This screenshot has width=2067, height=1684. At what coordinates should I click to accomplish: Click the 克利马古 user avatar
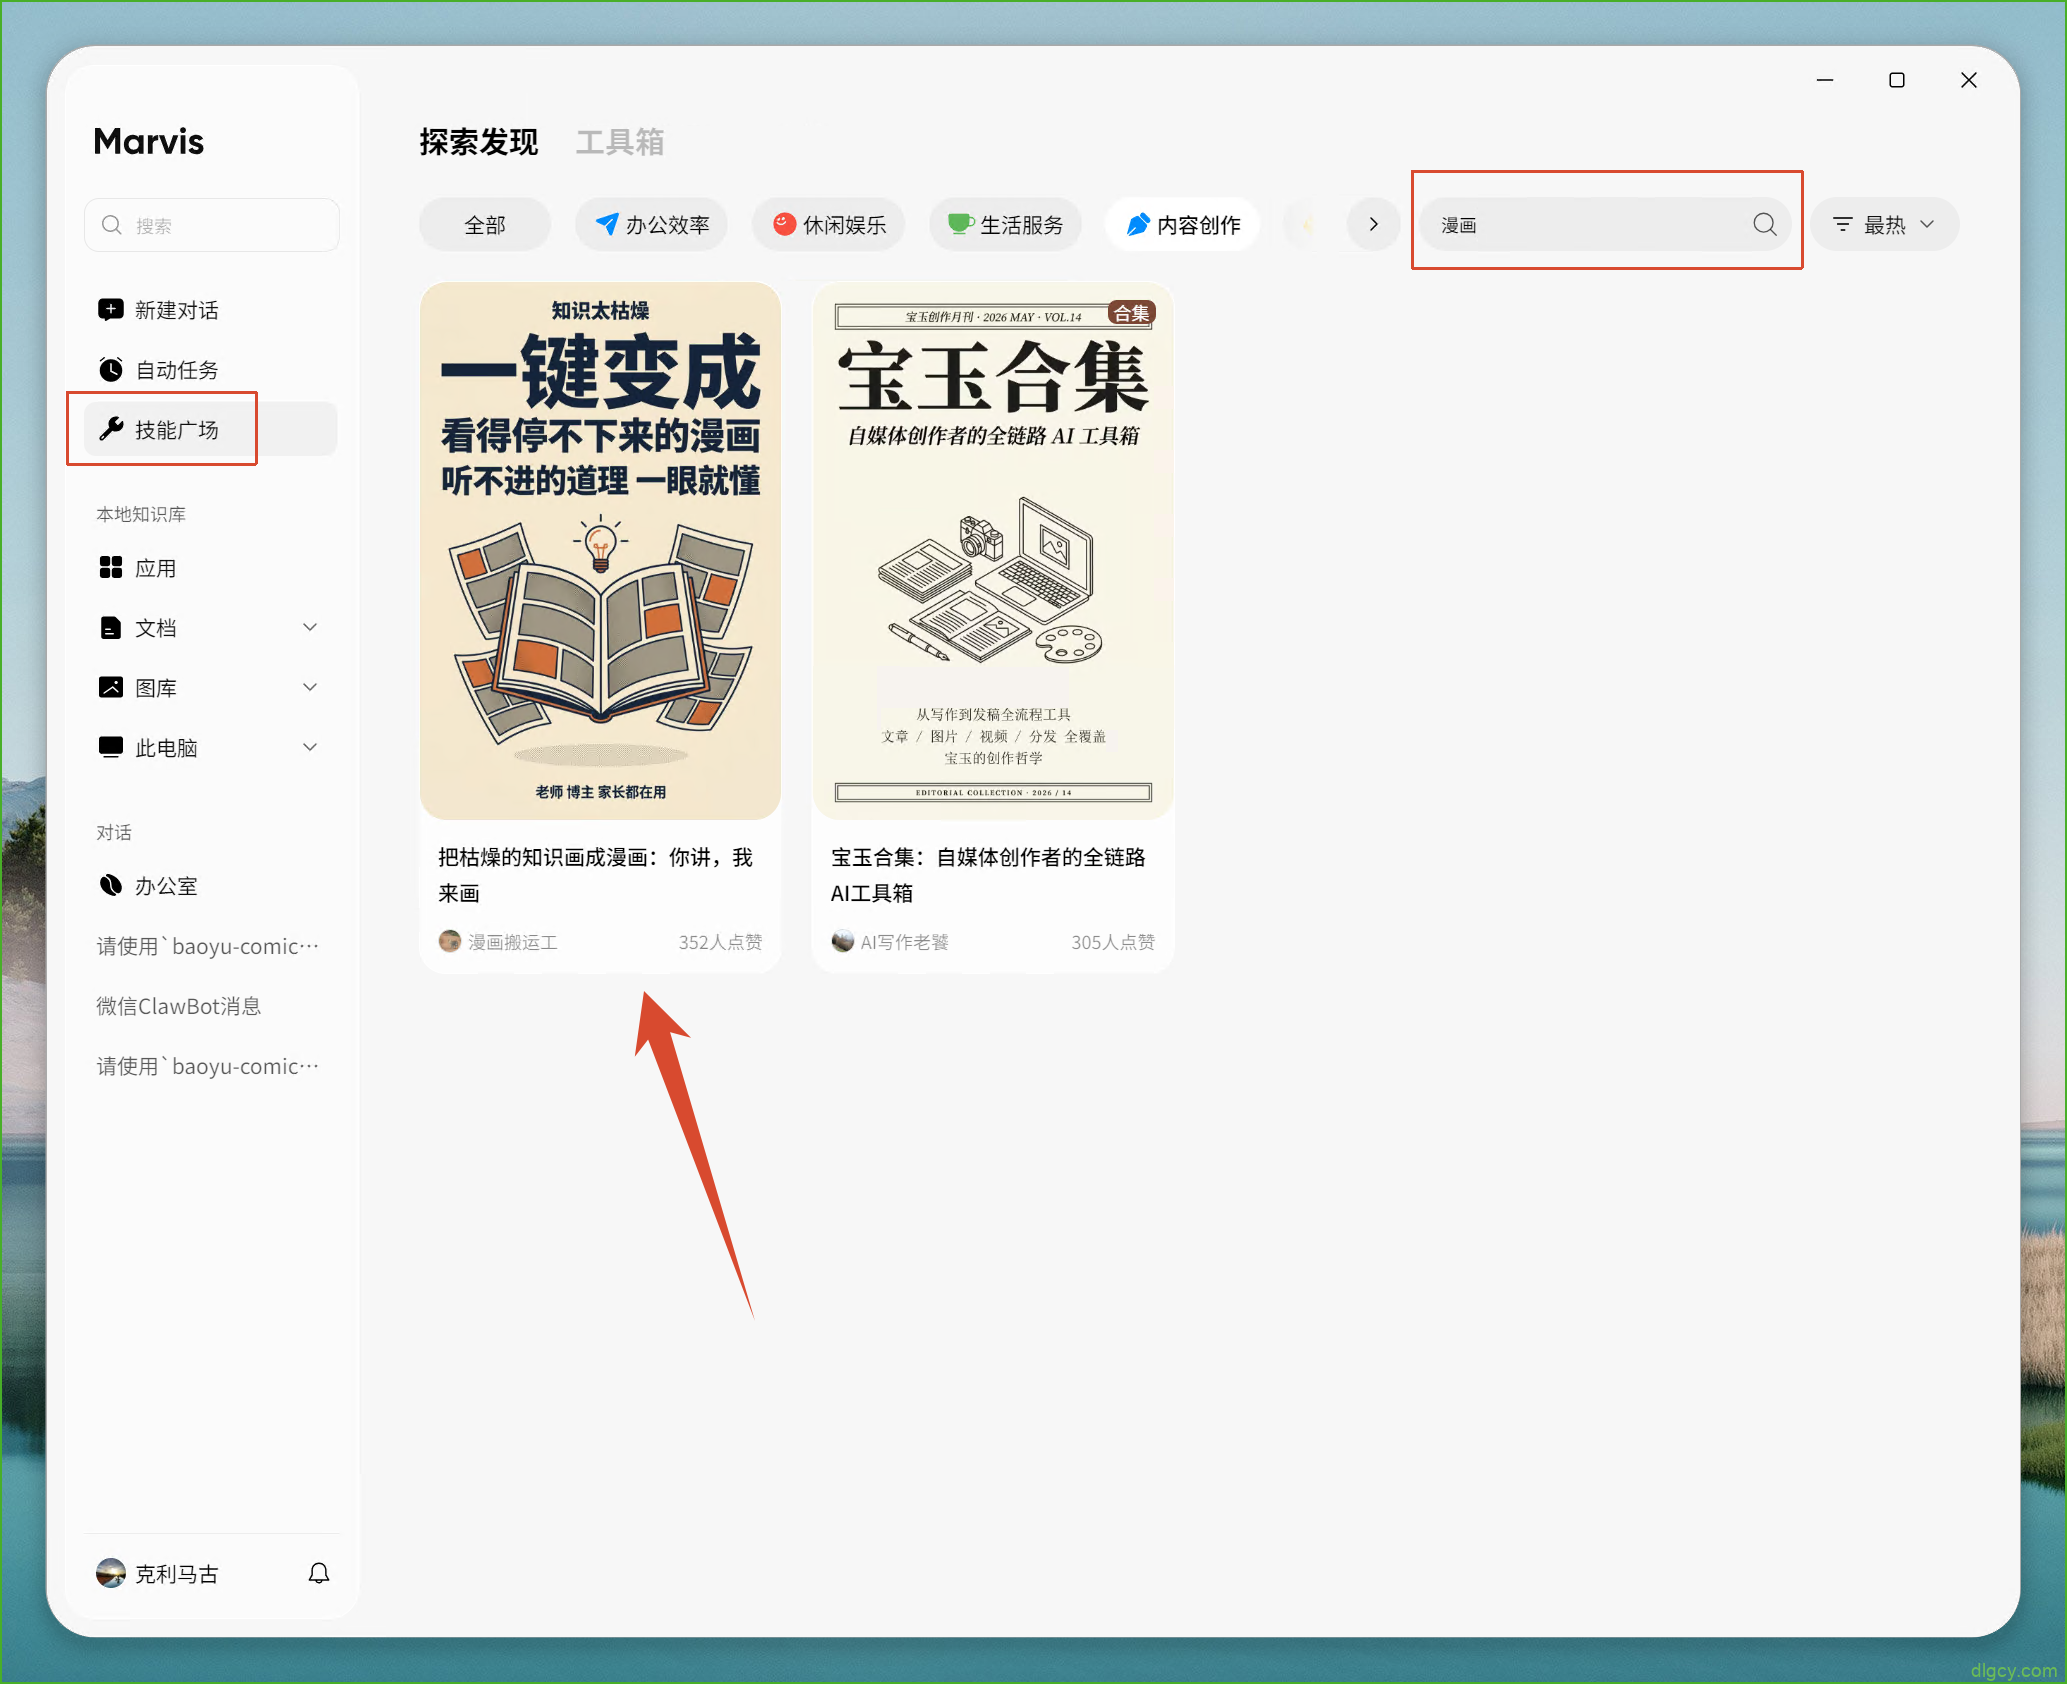(x=111, y=1573)
